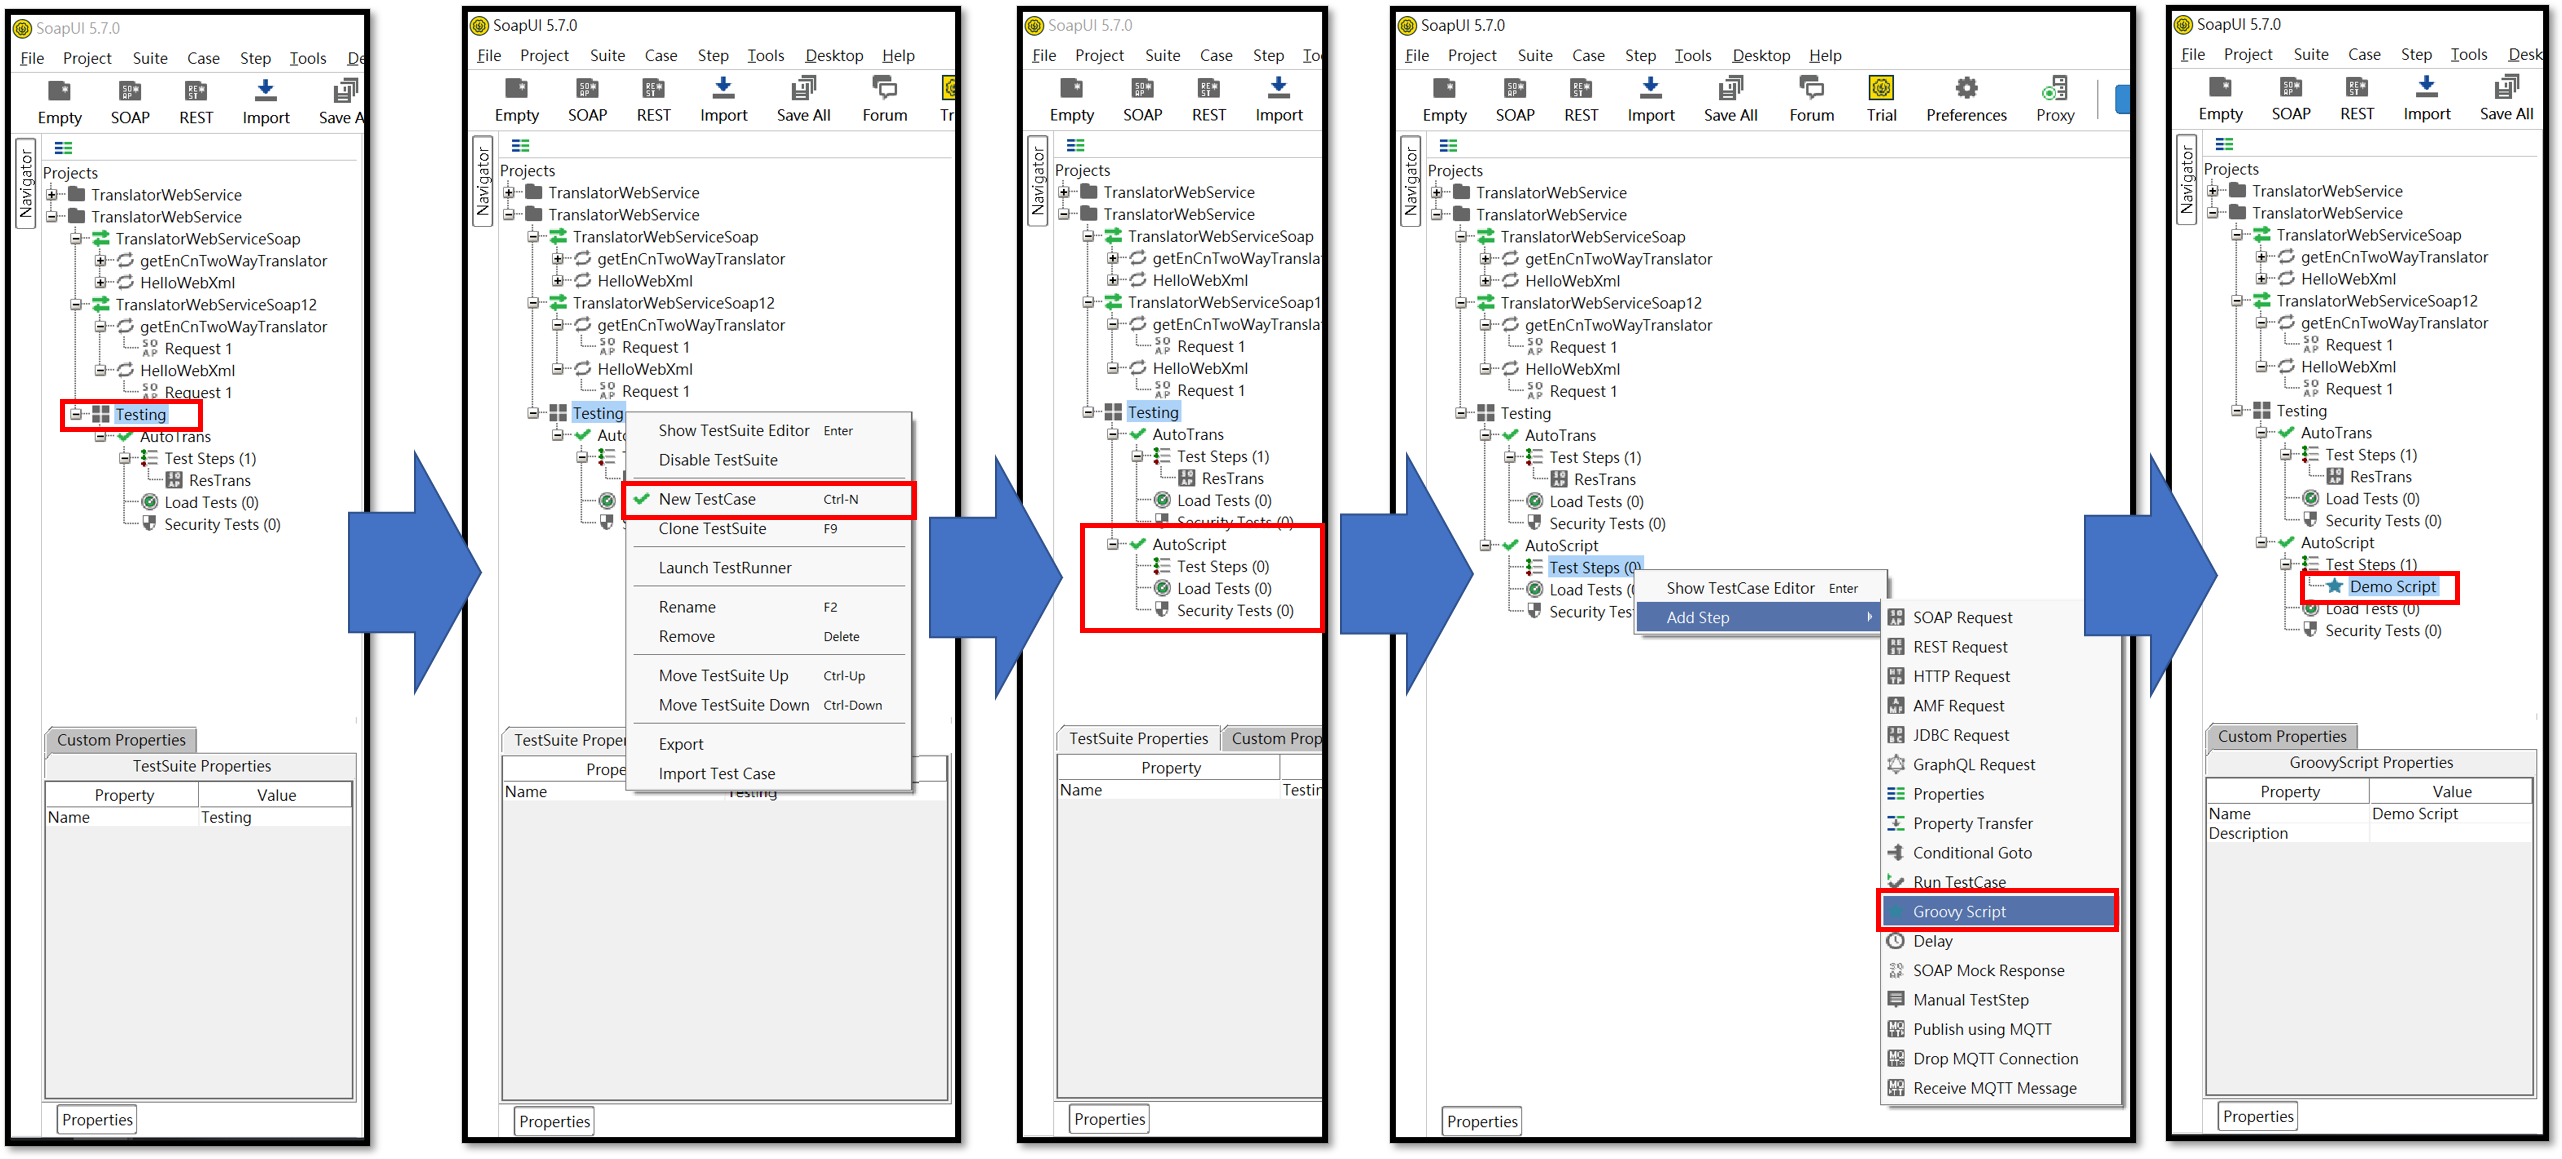
Task: Toggle Disable TestSuite in the context menu
Action: click(717, 460)
